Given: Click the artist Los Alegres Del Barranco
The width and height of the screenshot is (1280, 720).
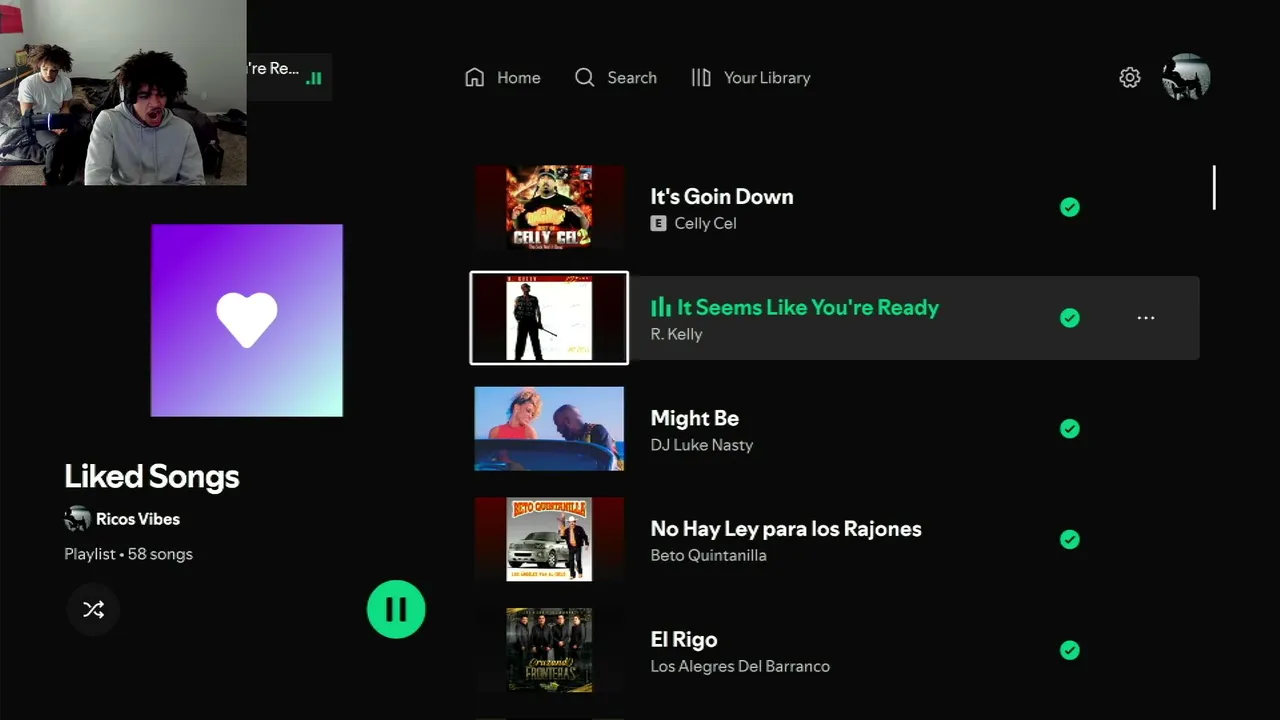Looking at the screenshot, I should pyautogui.click(x=740, y=666).
